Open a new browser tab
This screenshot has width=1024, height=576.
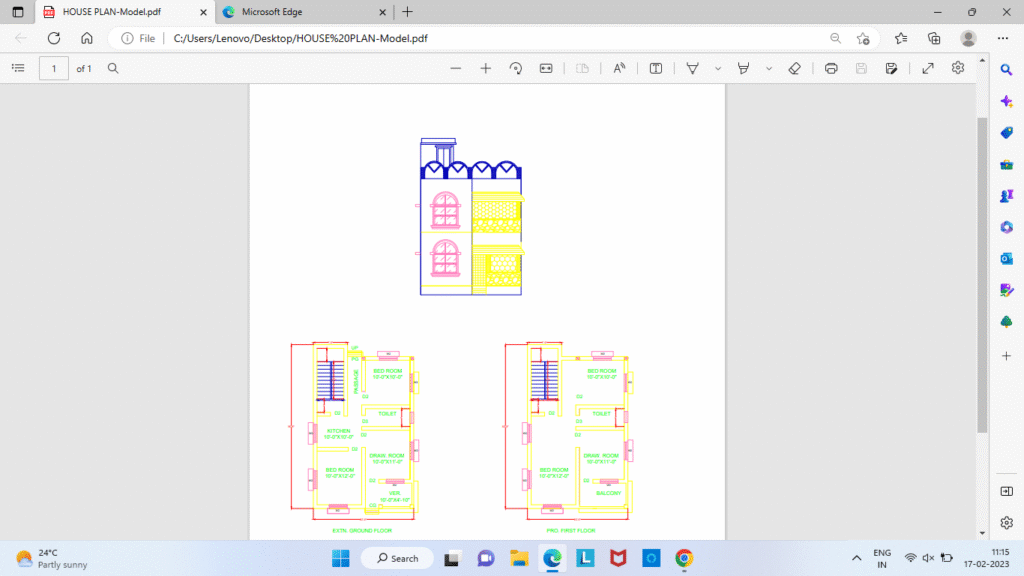coord(408,12)
